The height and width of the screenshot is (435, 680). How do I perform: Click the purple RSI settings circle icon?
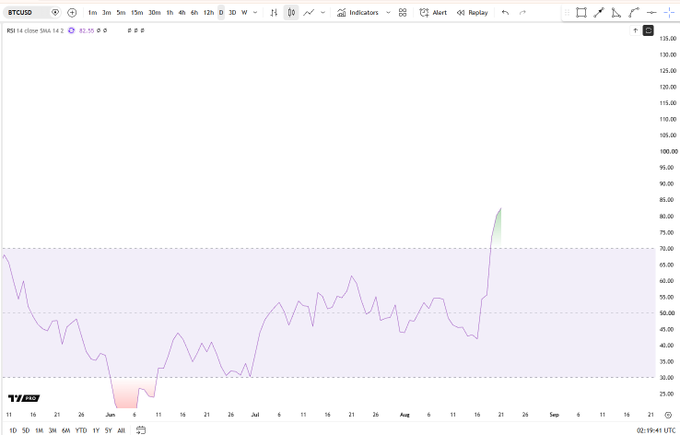tap(72, 31)
